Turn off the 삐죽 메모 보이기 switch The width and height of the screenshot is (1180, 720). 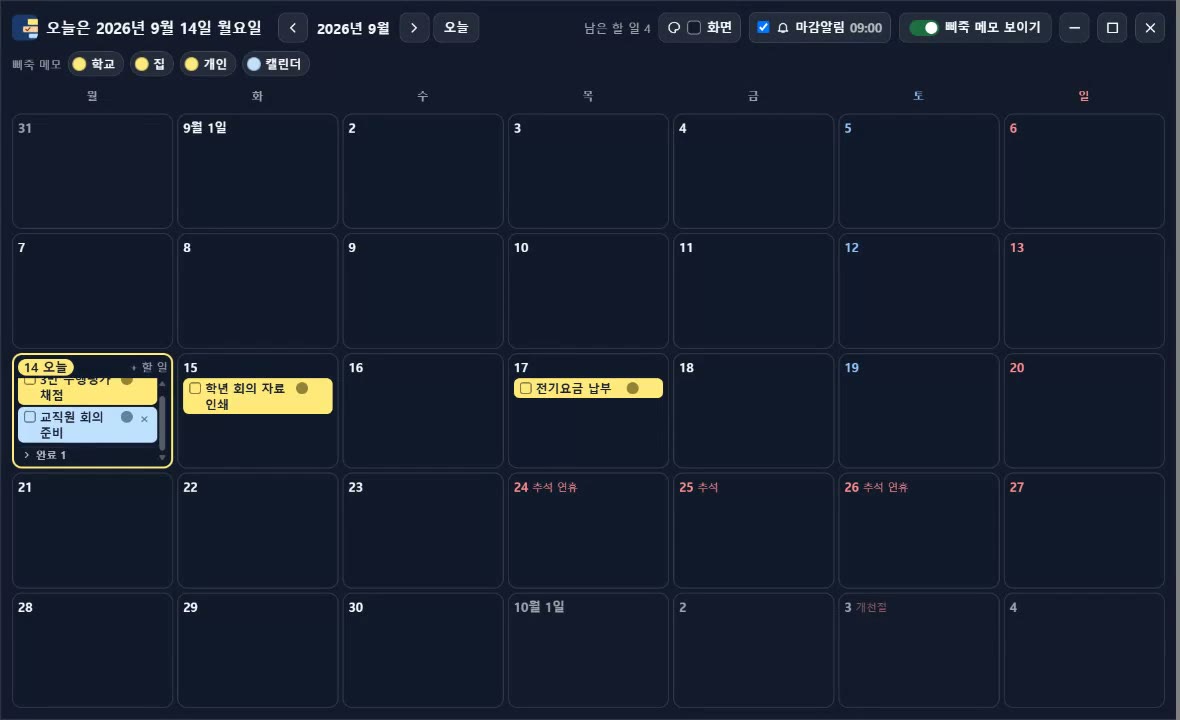pyautogui.click(x=923, y=28)
